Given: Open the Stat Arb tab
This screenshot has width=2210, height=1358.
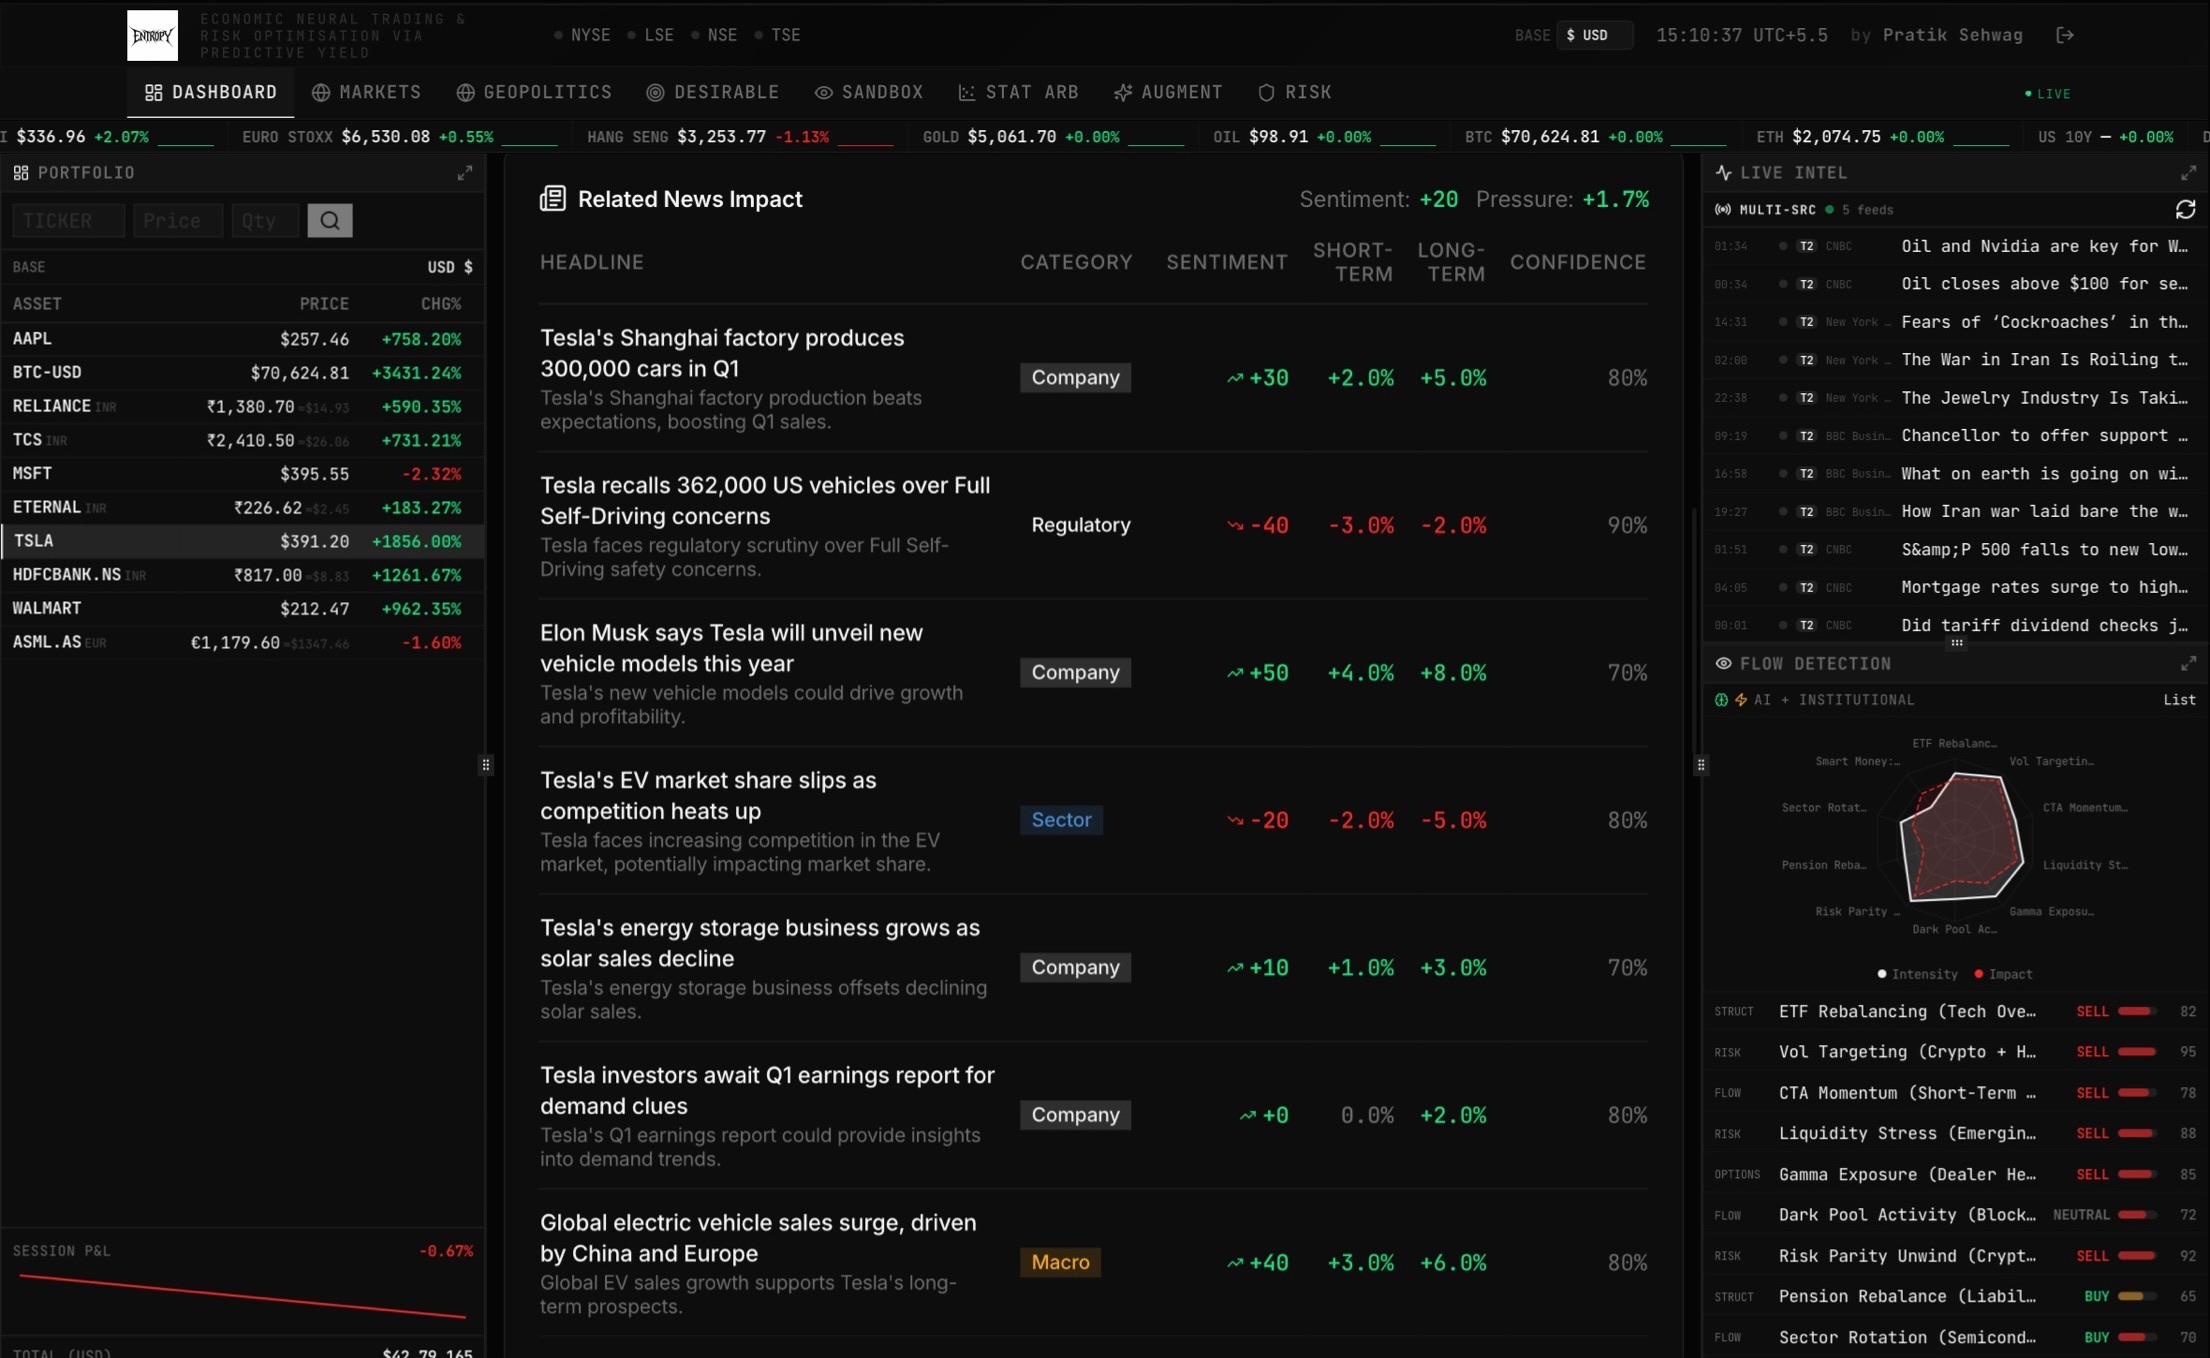Looking at the screenshot, I should pos(1018,92).
